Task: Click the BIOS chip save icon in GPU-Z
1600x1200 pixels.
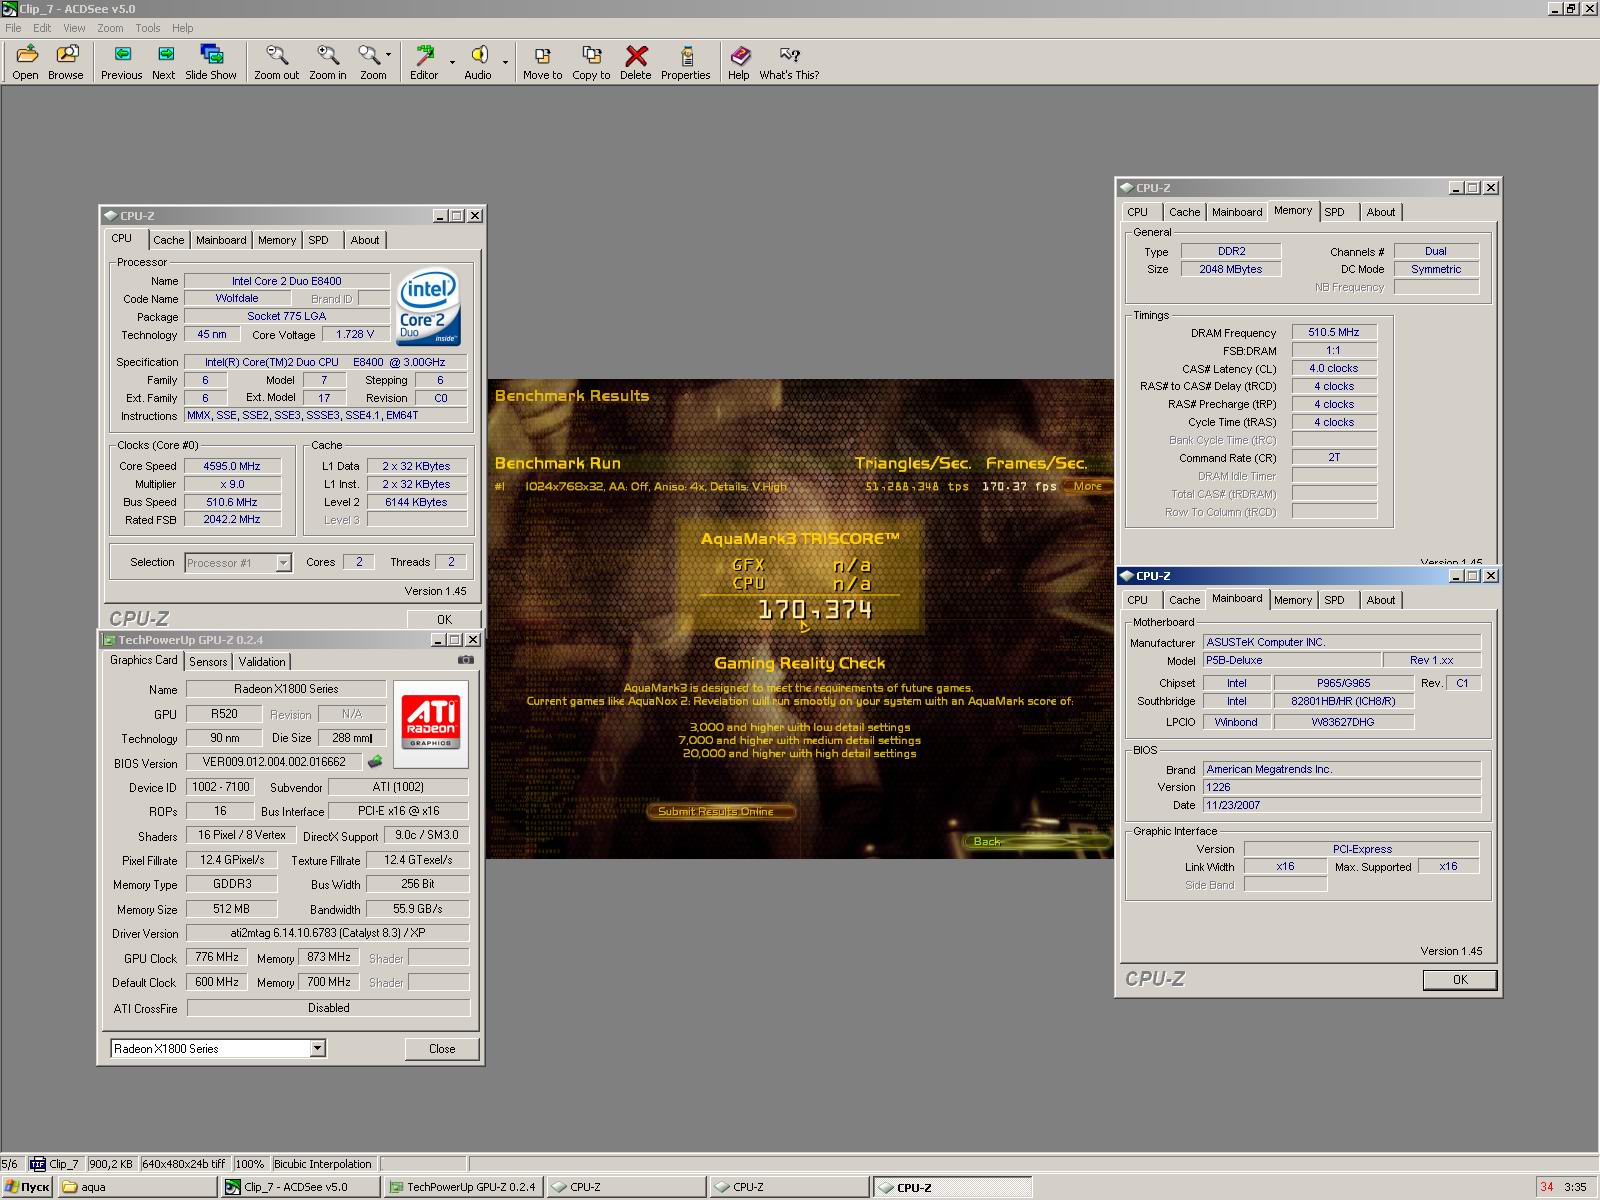Action: tap(375, 762)
